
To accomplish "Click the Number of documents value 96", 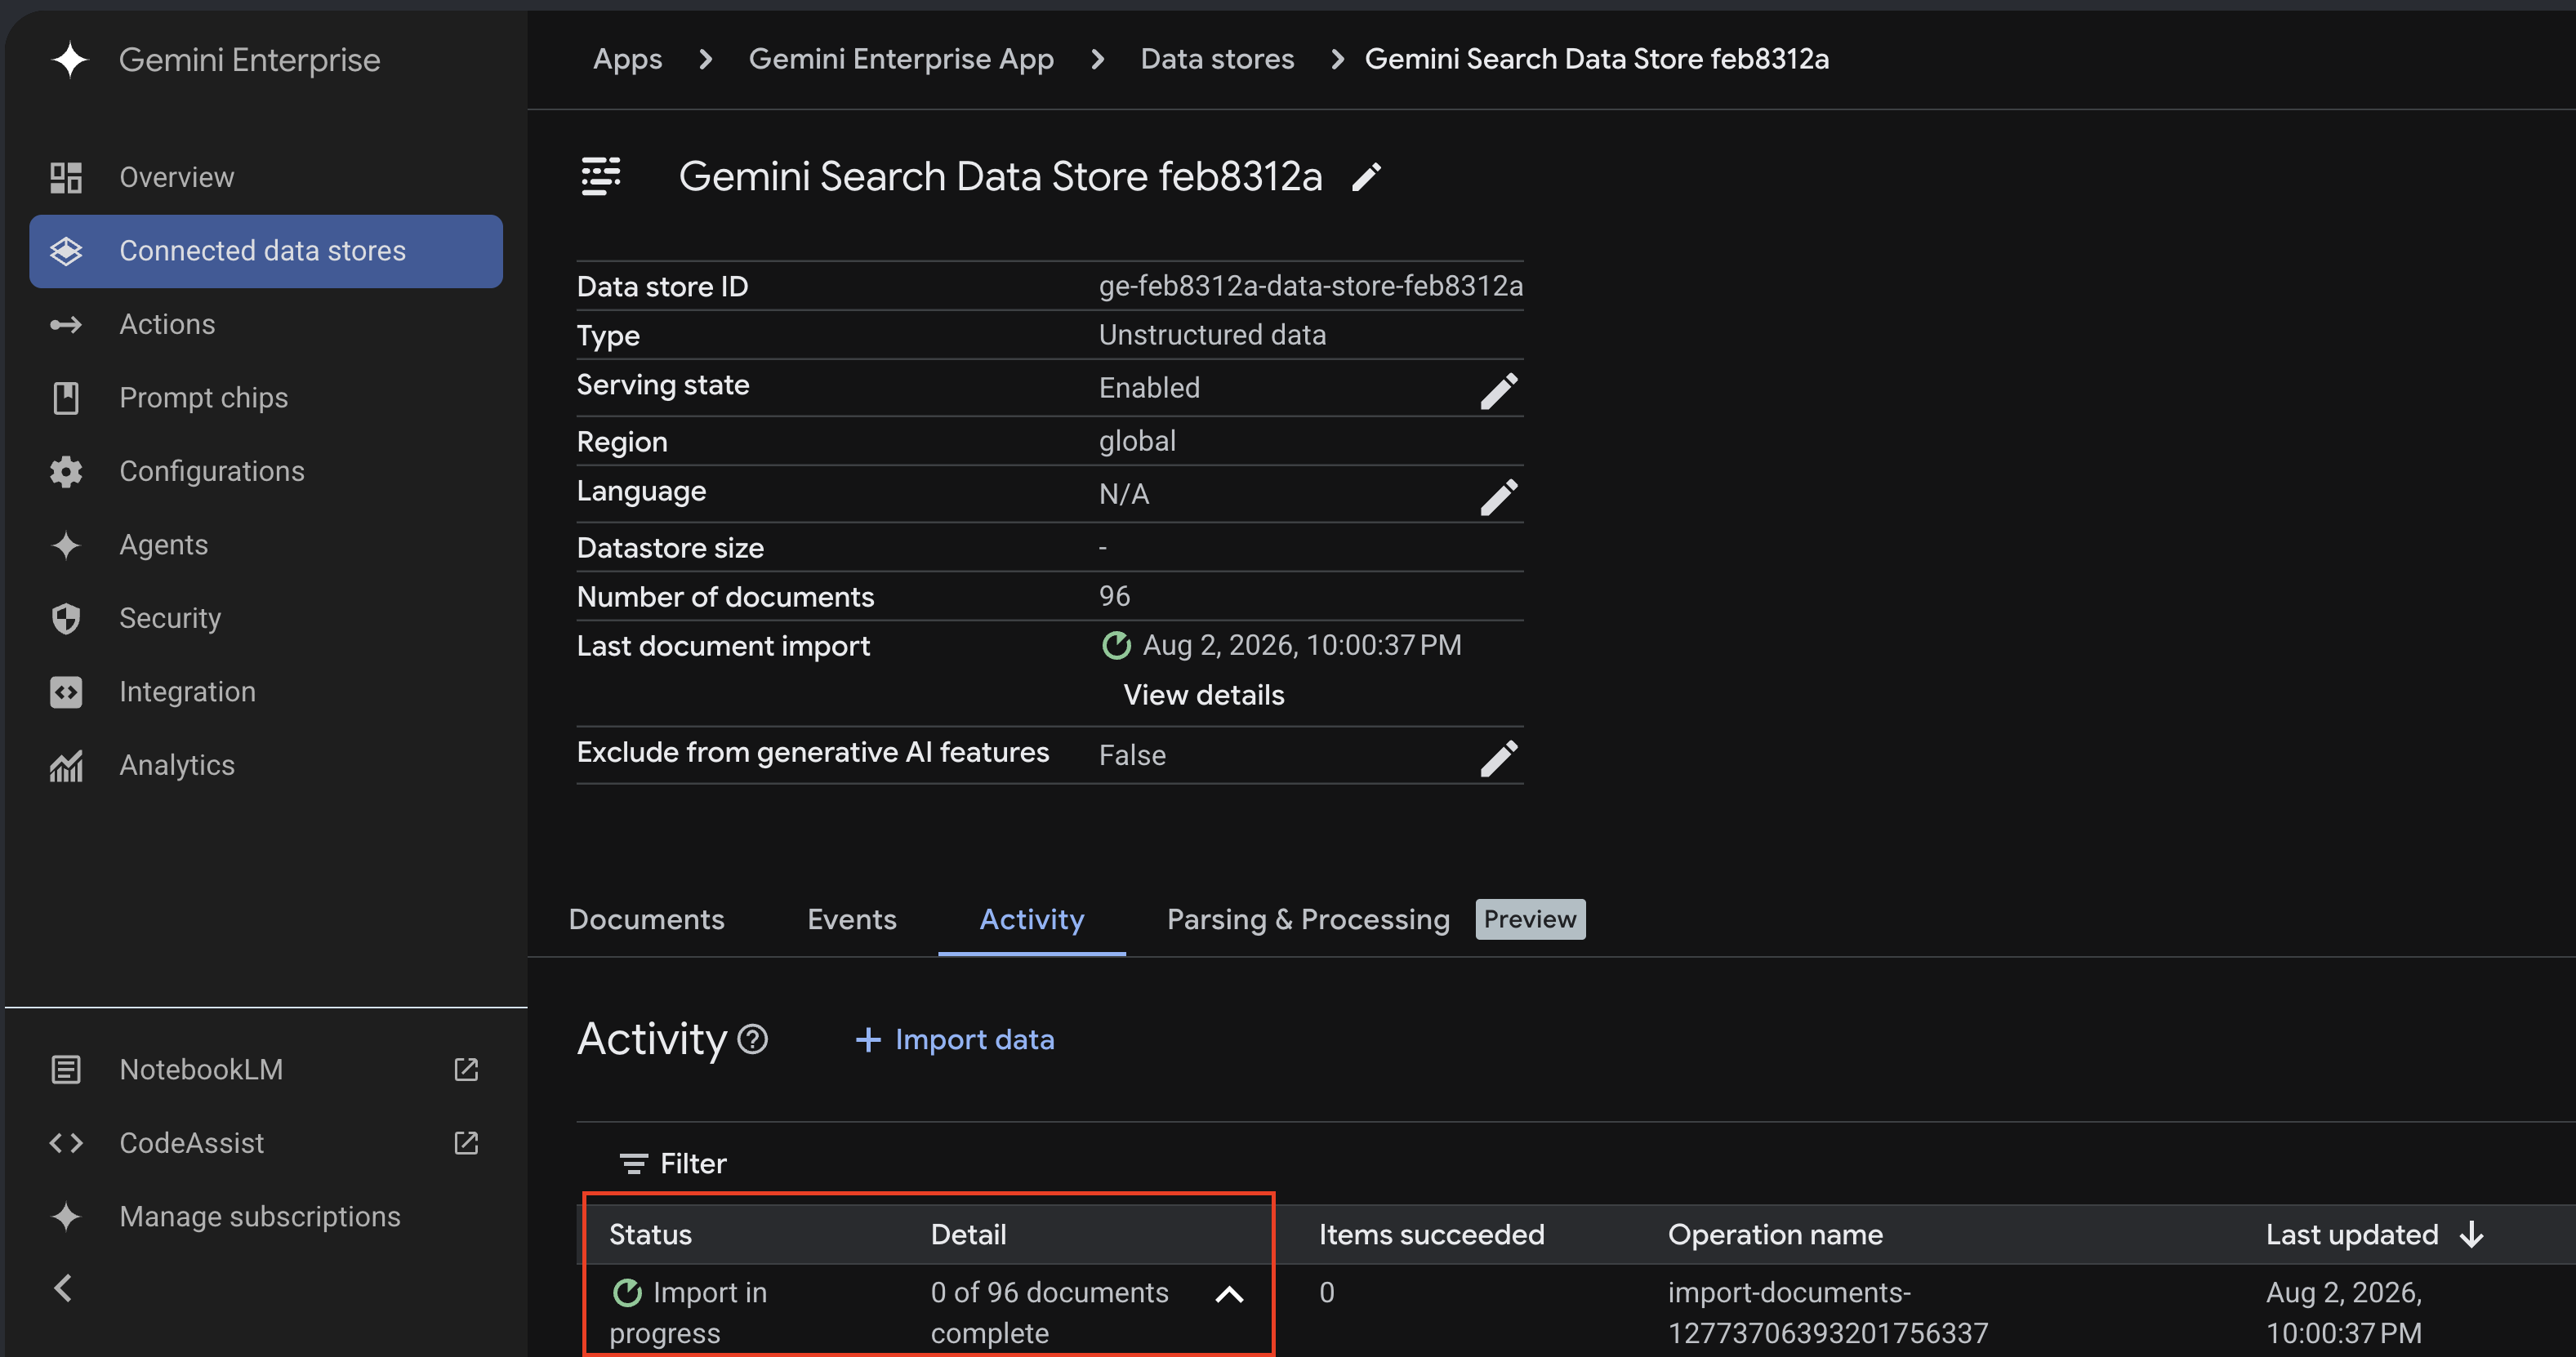I will tap(1114, 596).
